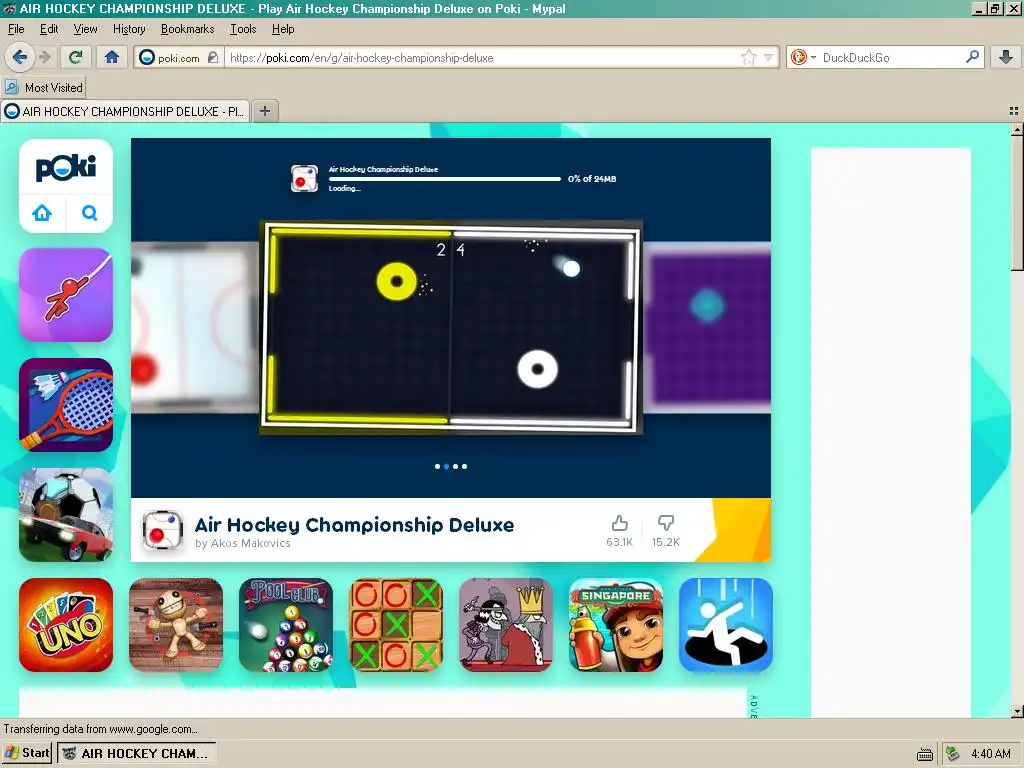Go back with the browser back arrow
This screenshot has height=768, width=1024.
coord(20,57)
